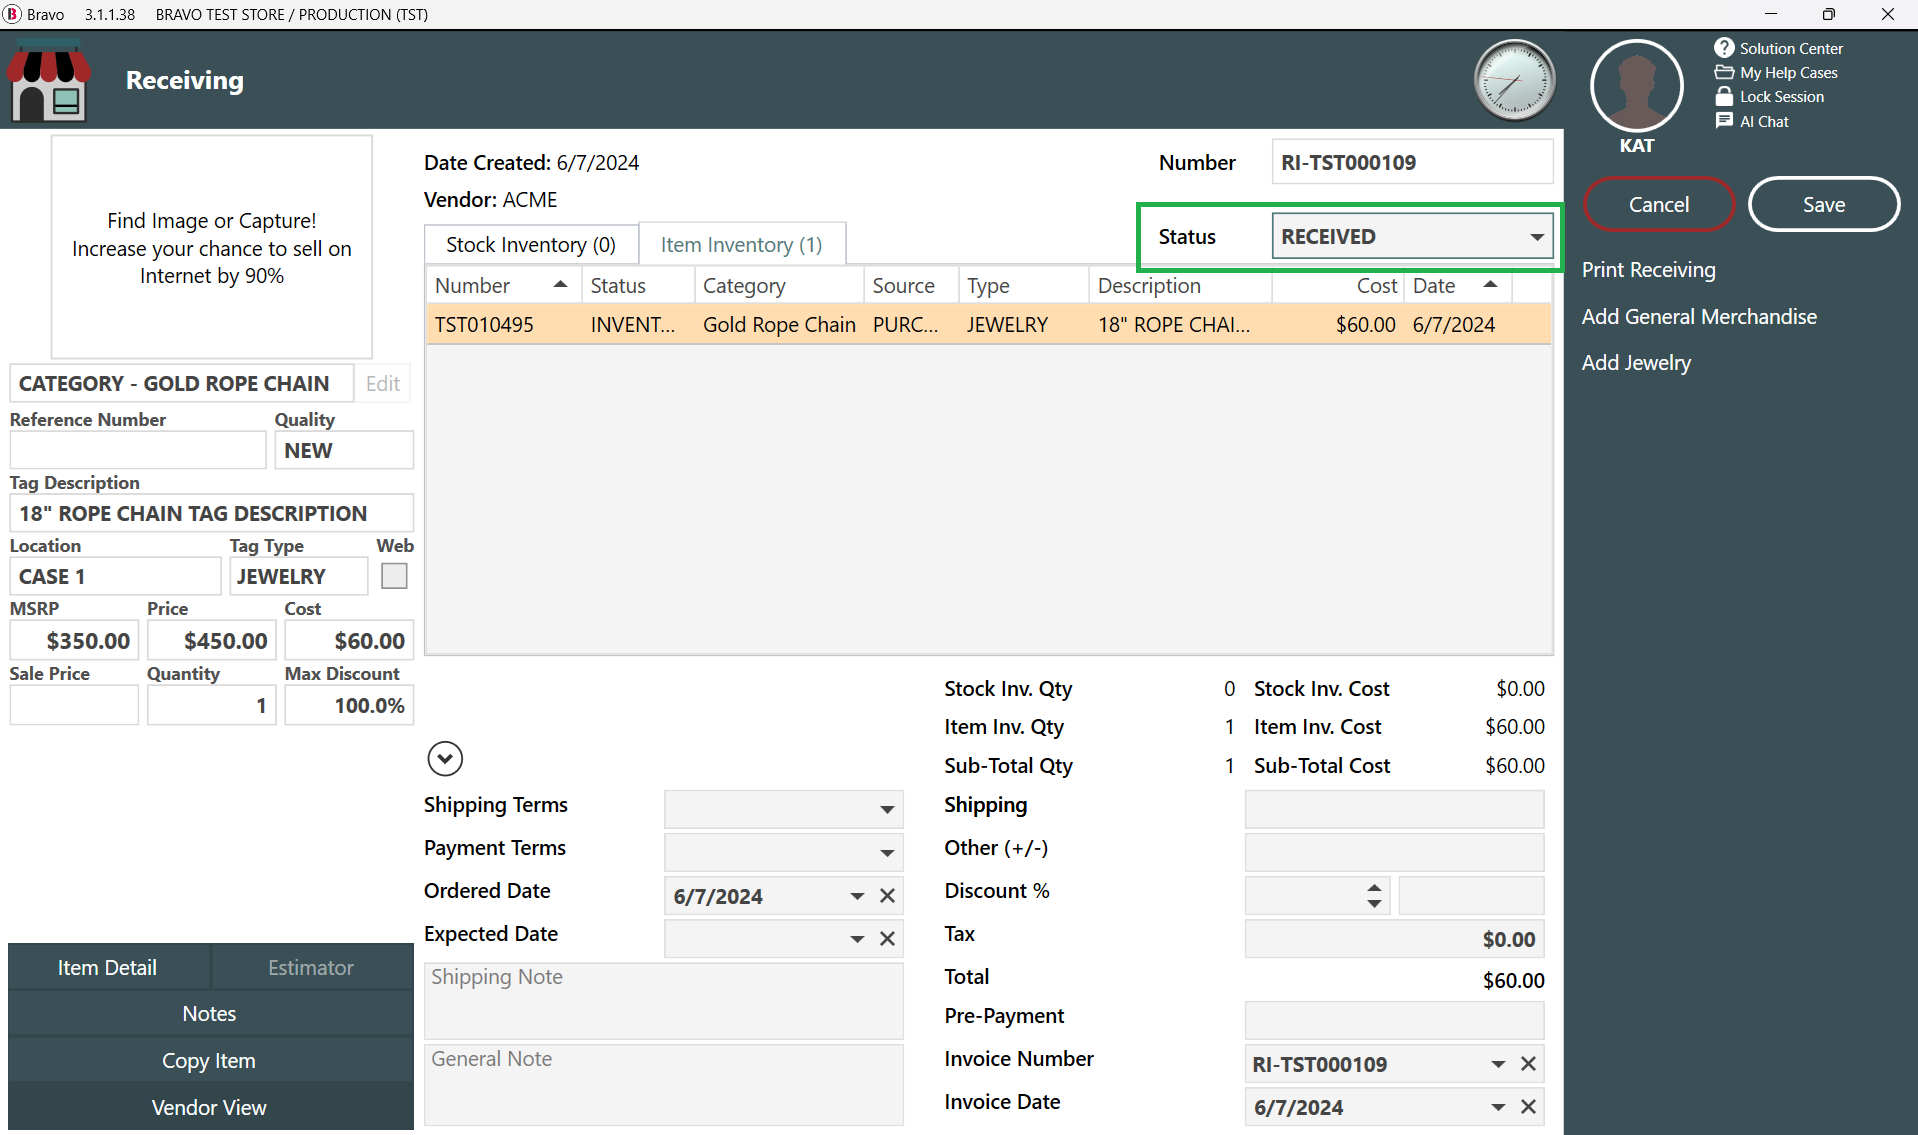
Task: Expand the Payment Terms dropdown
Action: click(886, 852)
